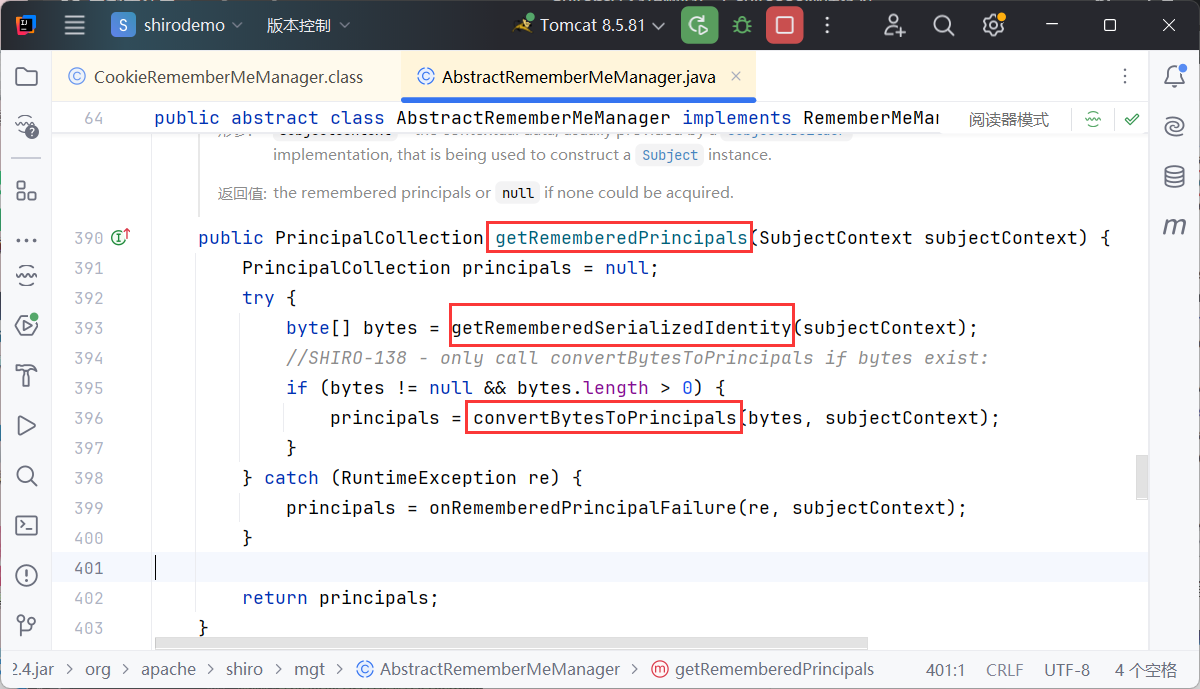
Task: Switch to CookieRememberMeManager.class tab
Action: pos(227,77)
